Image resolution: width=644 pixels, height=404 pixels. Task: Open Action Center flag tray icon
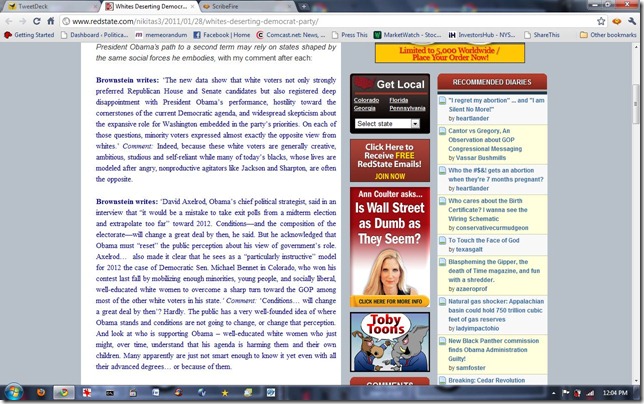pyautogui.click(x=566, y=393)
